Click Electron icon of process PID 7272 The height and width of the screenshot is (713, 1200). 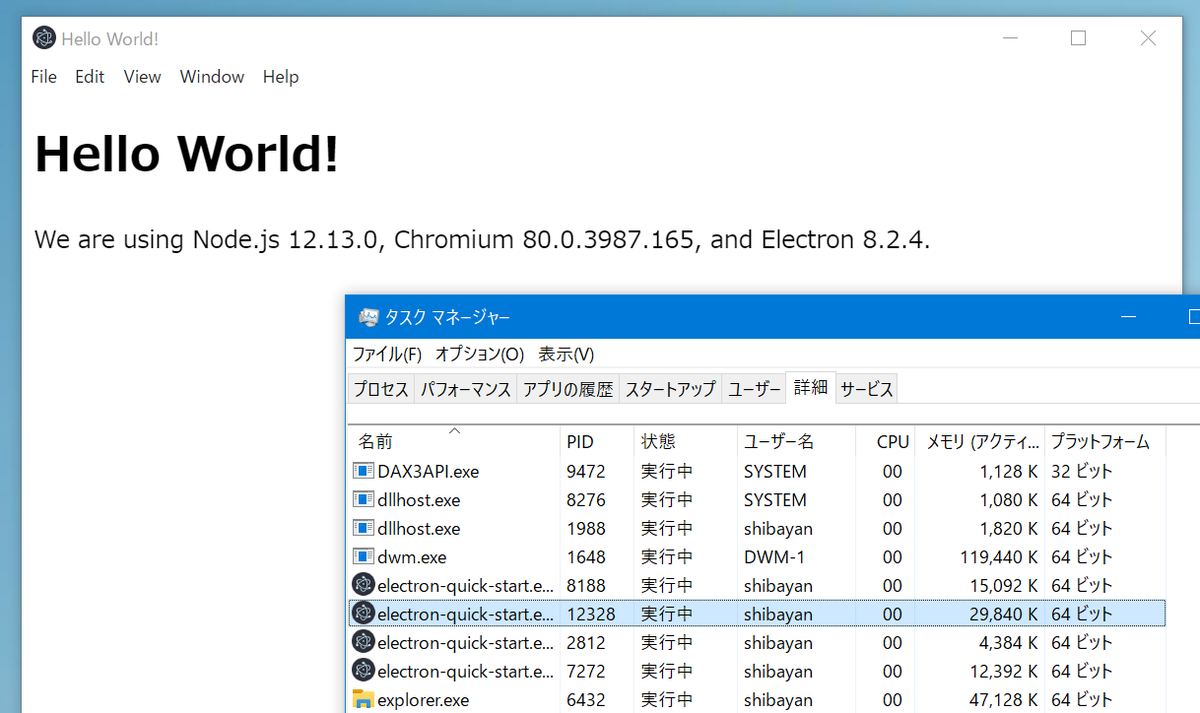[364, 670]
